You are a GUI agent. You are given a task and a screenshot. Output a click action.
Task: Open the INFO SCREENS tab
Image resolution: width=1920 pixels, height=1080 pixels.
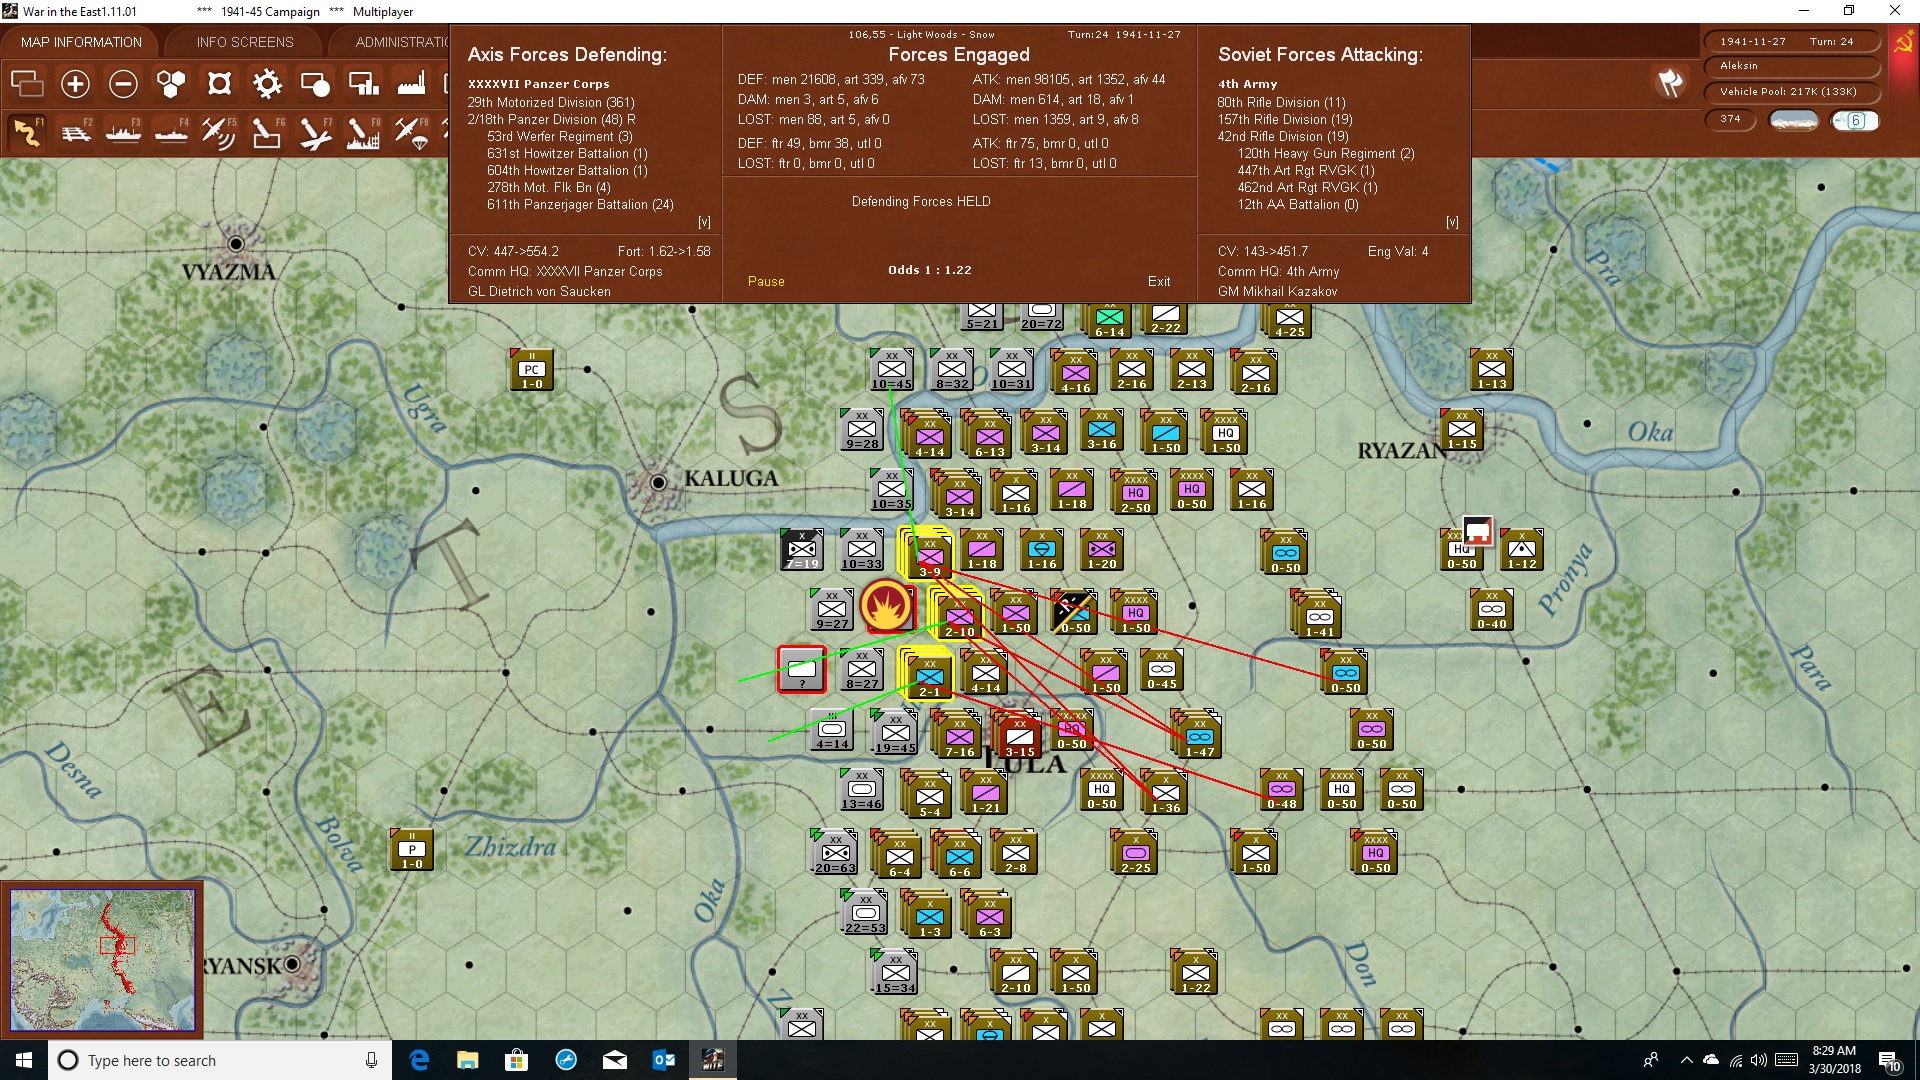click(x=245, y=42)
